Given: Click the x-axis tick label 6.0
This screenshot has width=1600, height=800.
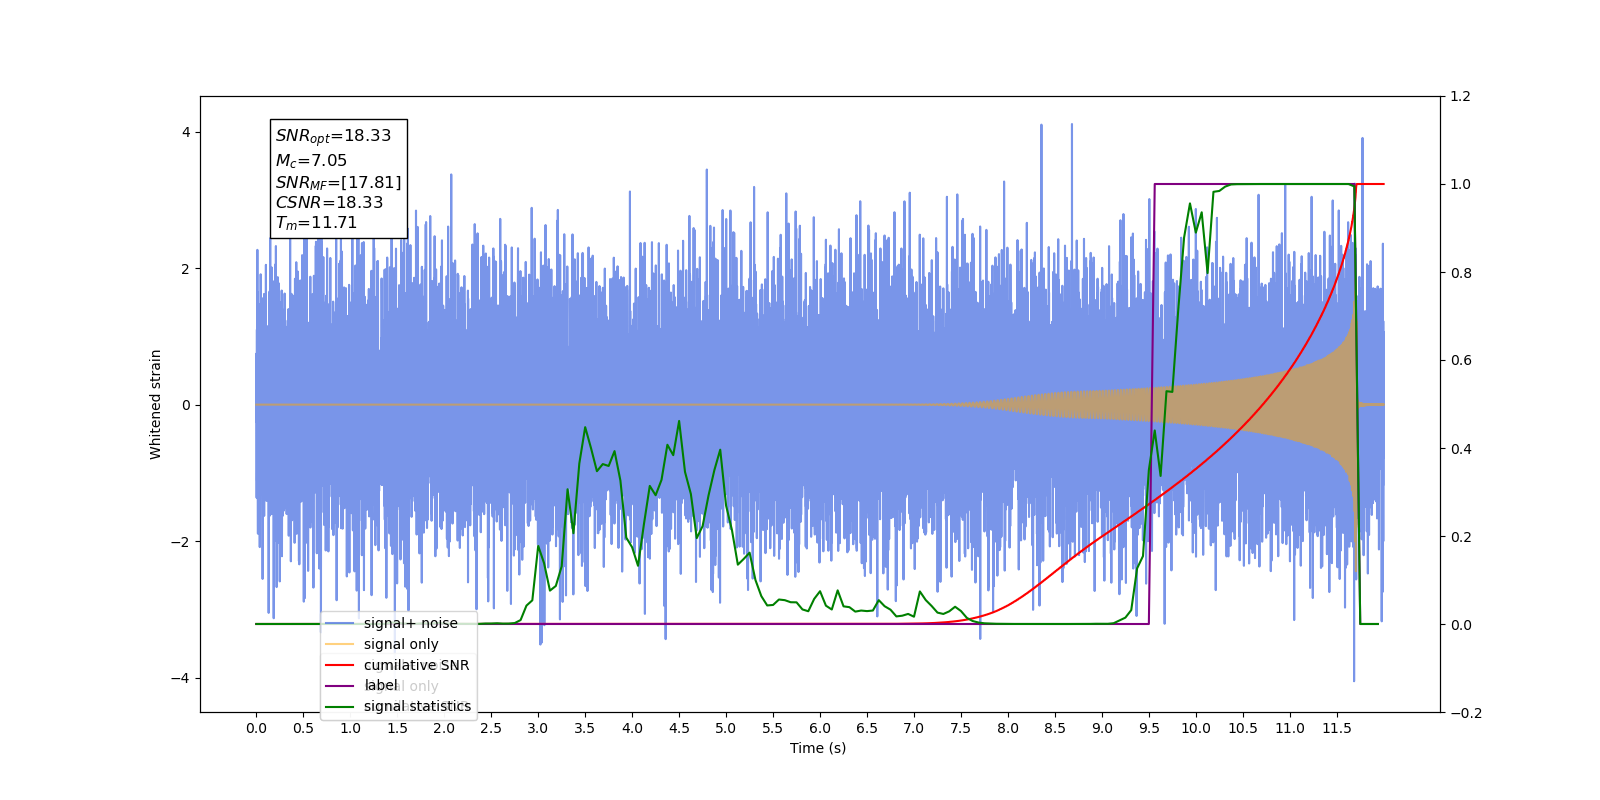Looking at the screenshot, I should point(820,728).
